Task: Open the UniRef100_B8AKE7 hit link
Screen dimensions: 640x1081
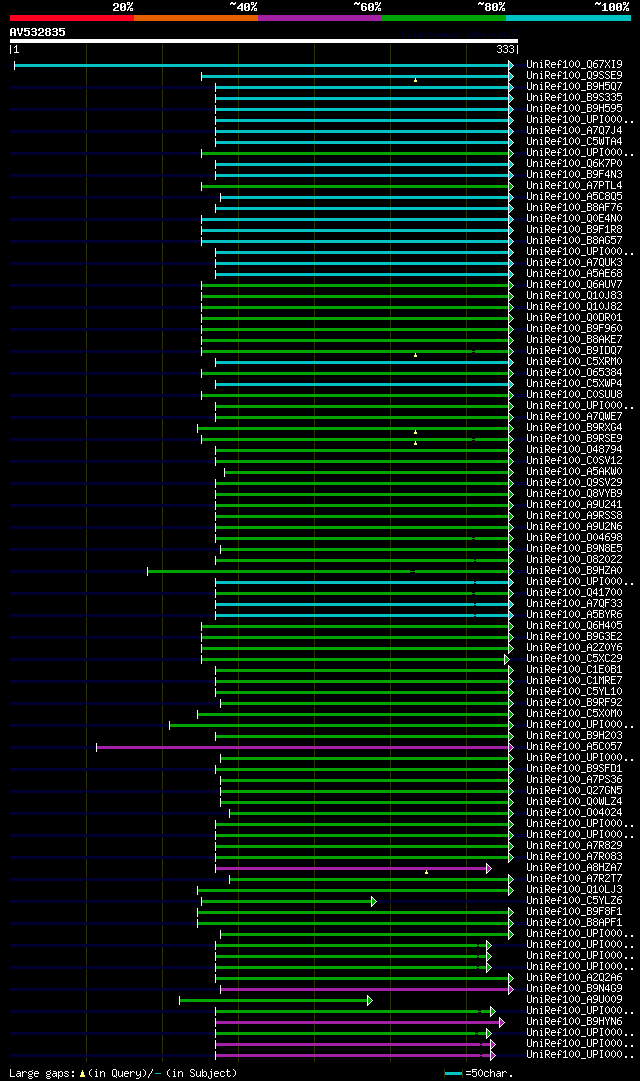Action: point(574,341)
